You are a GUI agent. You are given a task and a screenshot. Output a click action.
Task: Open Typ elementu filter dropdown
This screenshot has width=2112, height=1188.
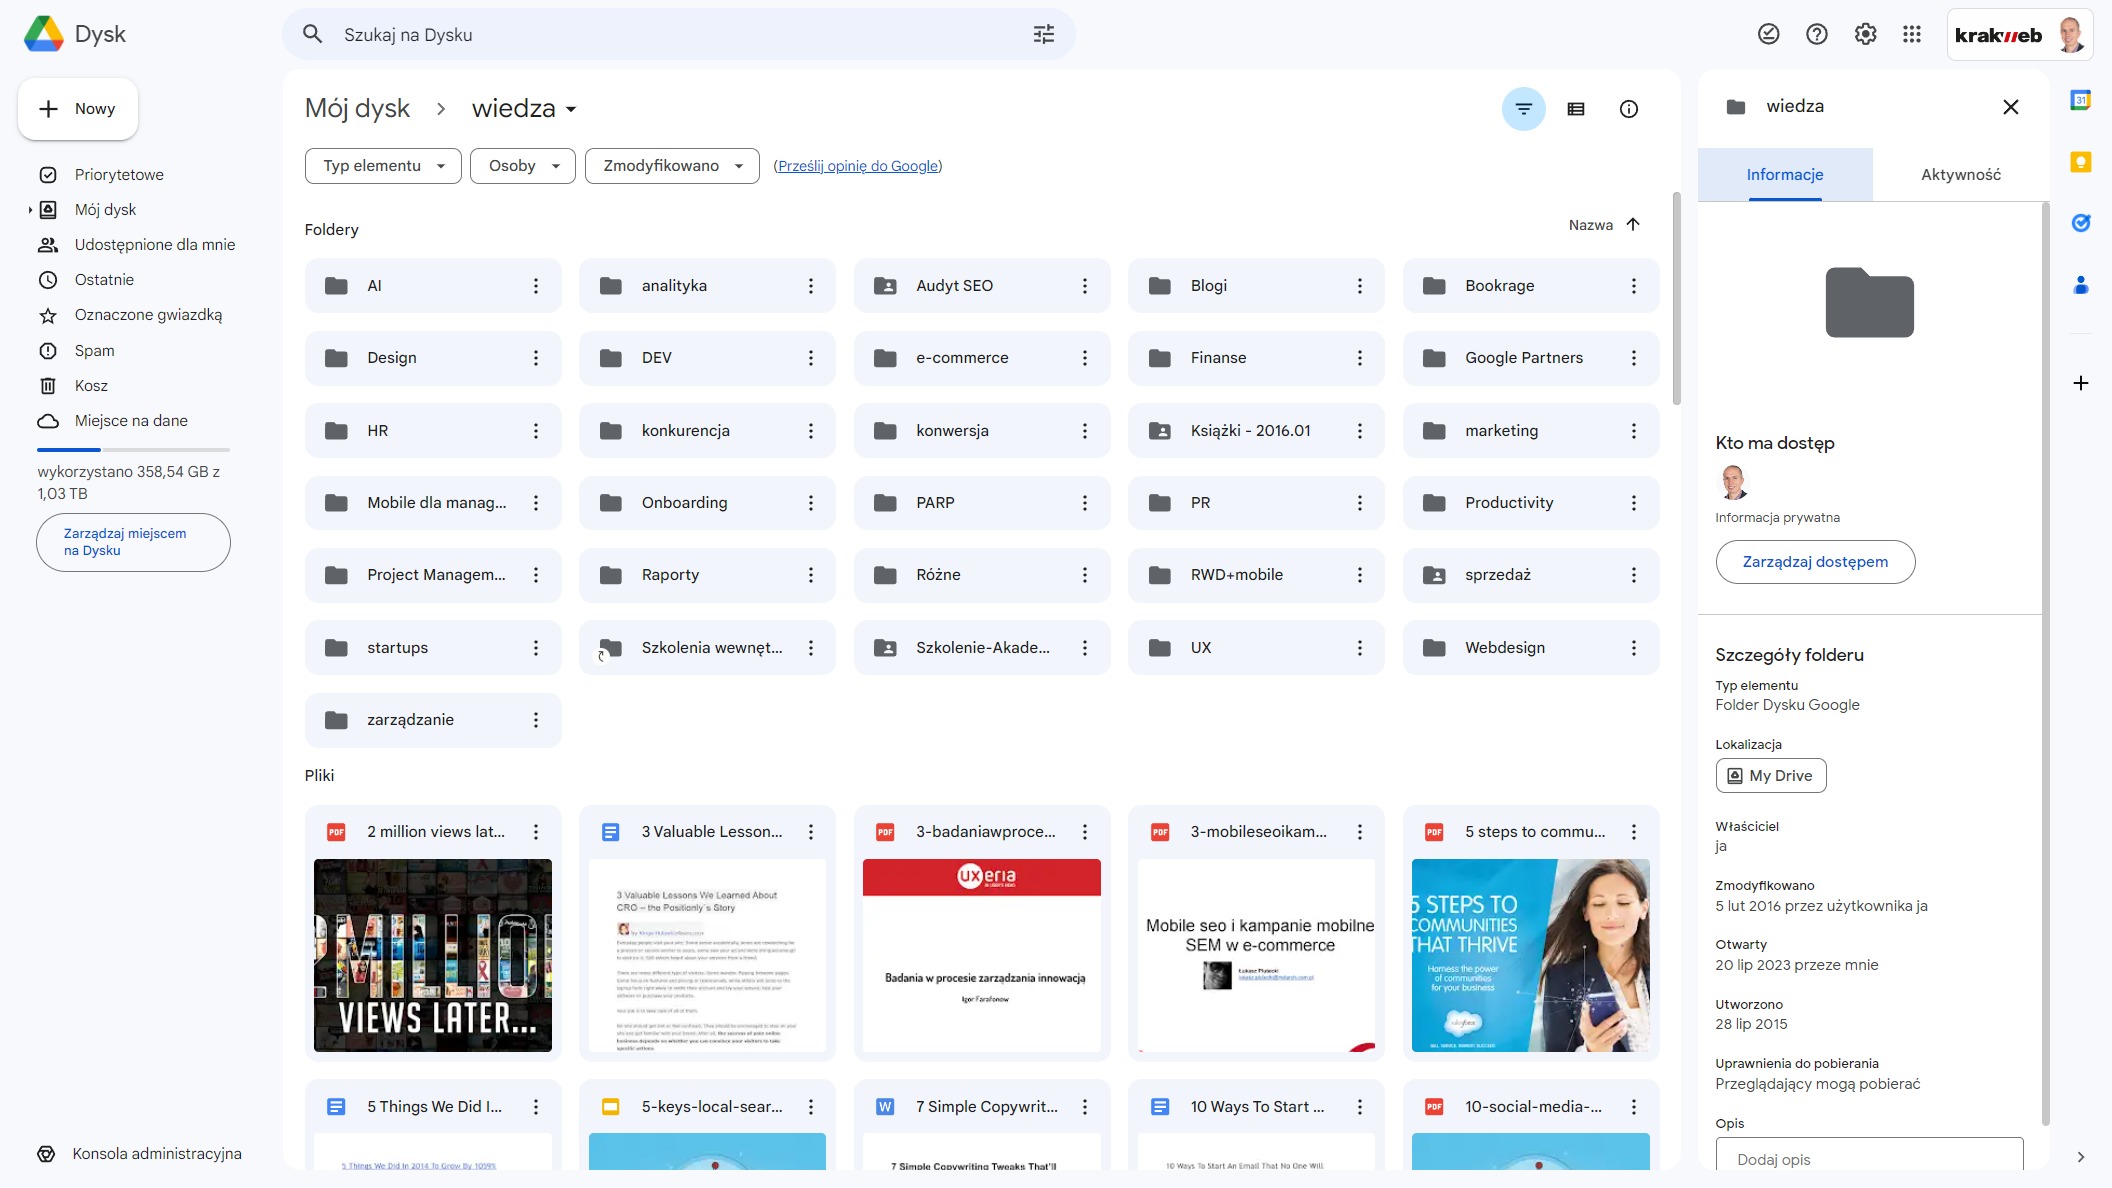(383, 166)
